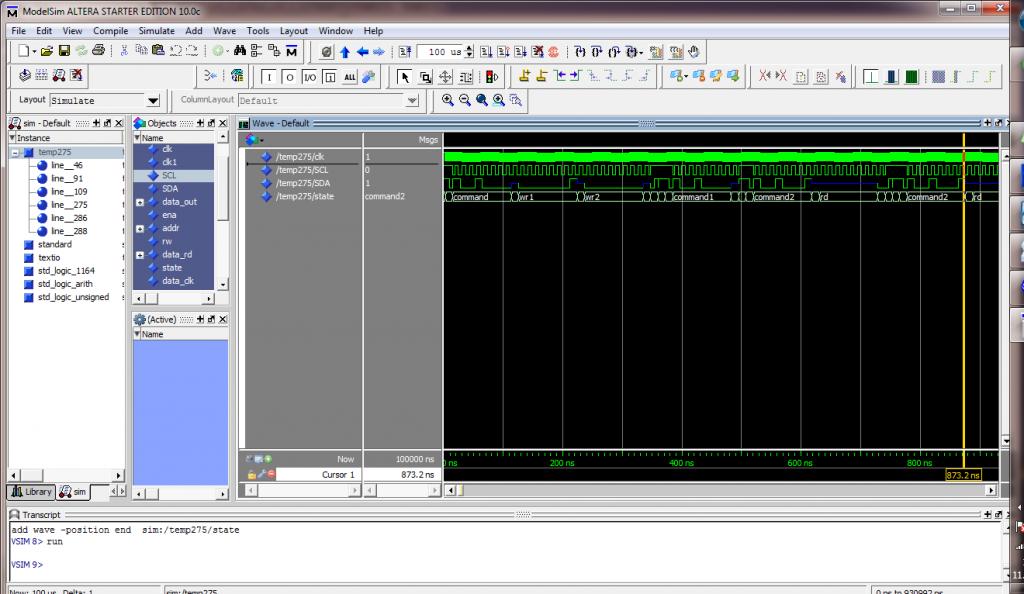Select the /temp275/SDA signal in Wave
This screenshot has width=1024, height=594.
pyautogui.click(x=300, y=183)
